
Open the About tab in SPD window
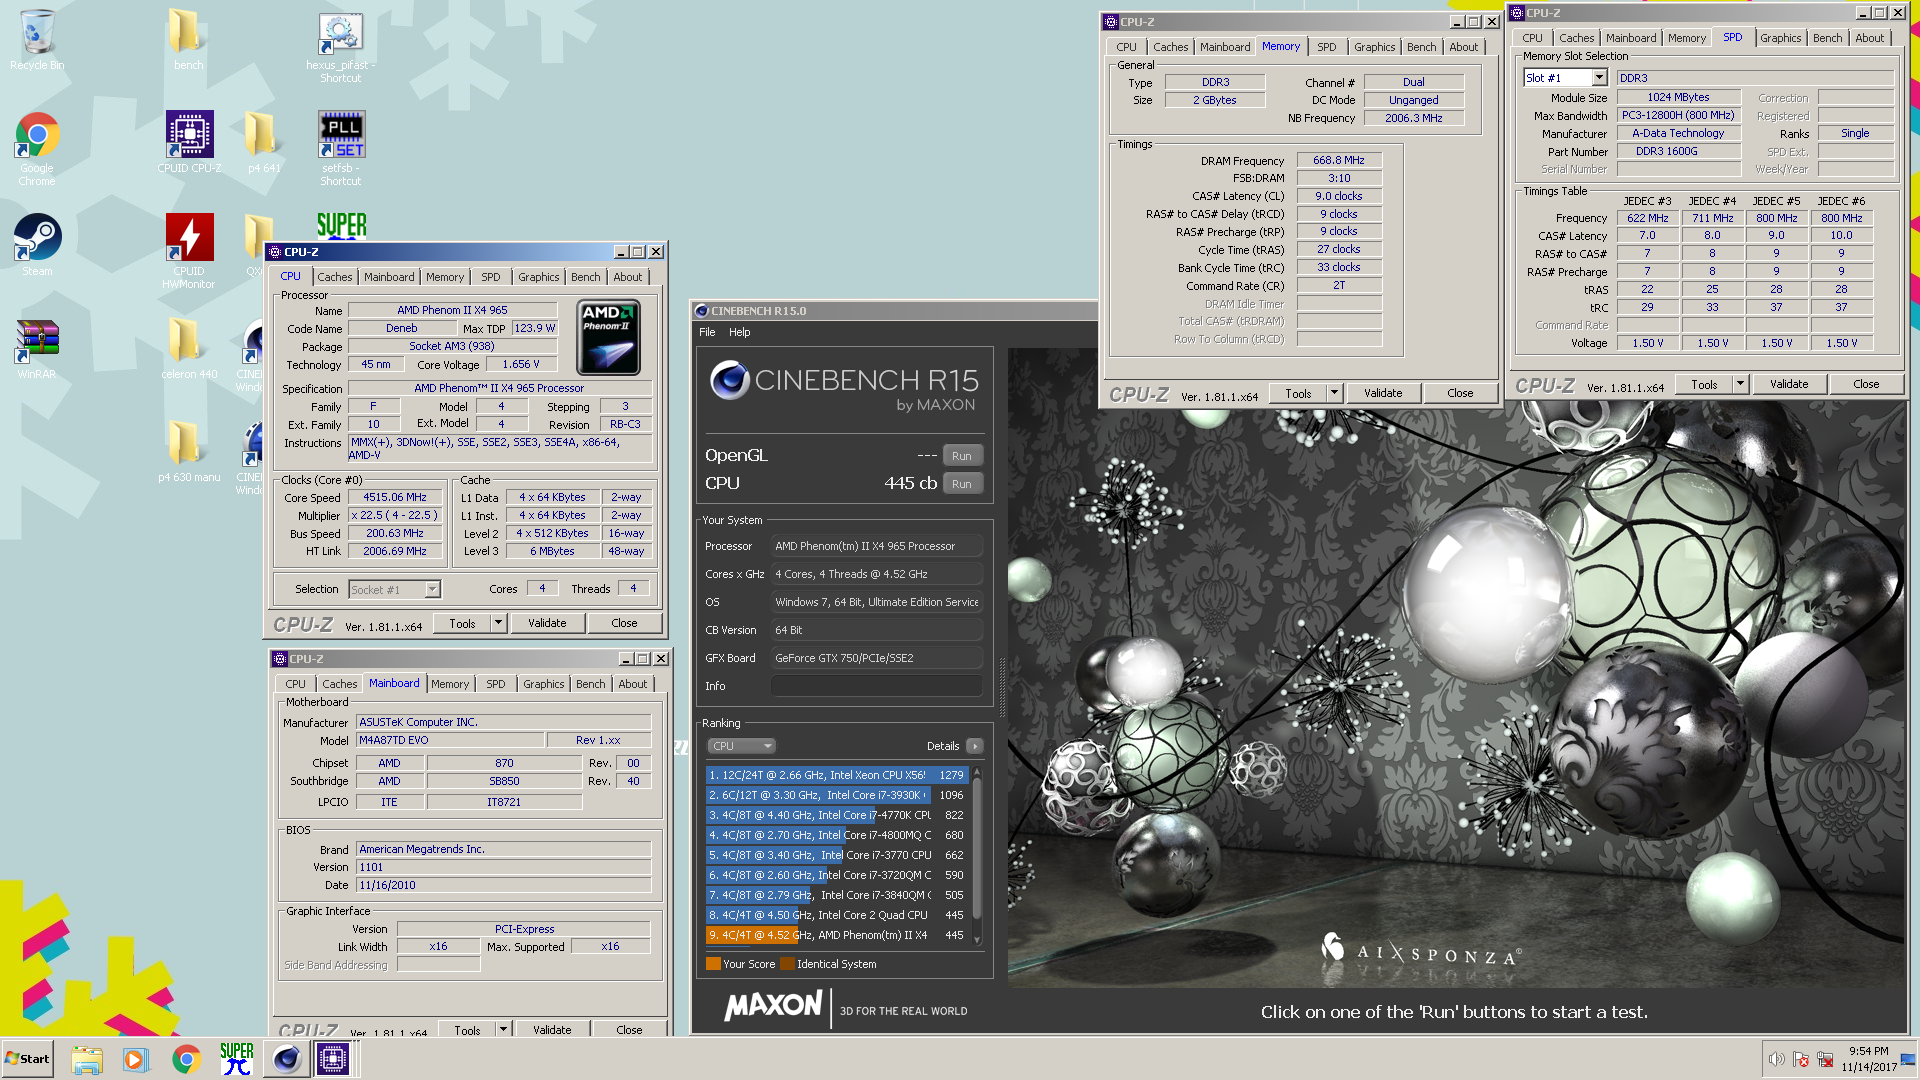pos(1869,38)
